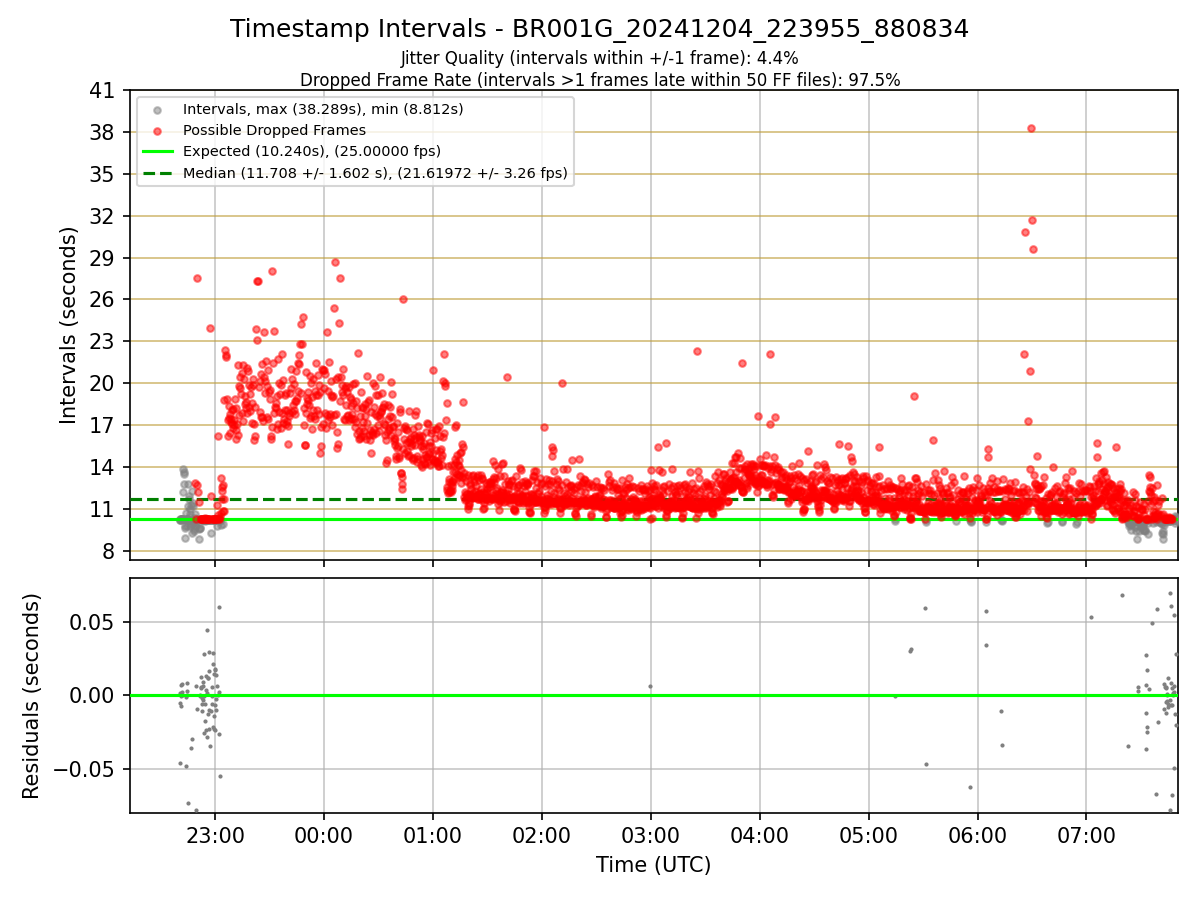Click the 'Residuals (seconds)' y-axis label
This screenshot has height=900, width=1200.
click(x=31, y=695)
